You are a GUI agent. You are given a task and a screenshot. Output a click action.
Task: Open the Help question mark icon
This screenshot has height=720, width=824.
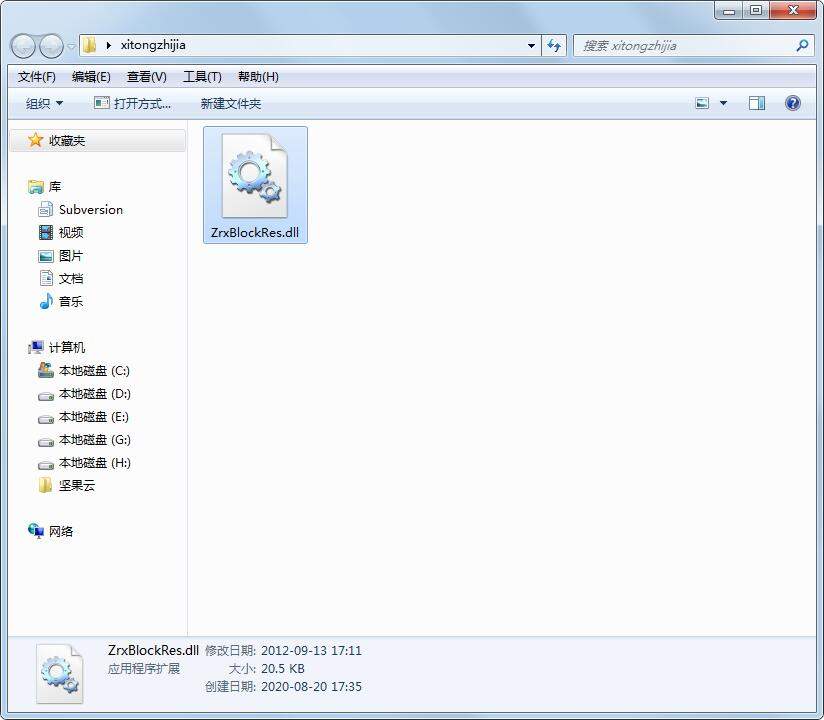tap(793, 102)
